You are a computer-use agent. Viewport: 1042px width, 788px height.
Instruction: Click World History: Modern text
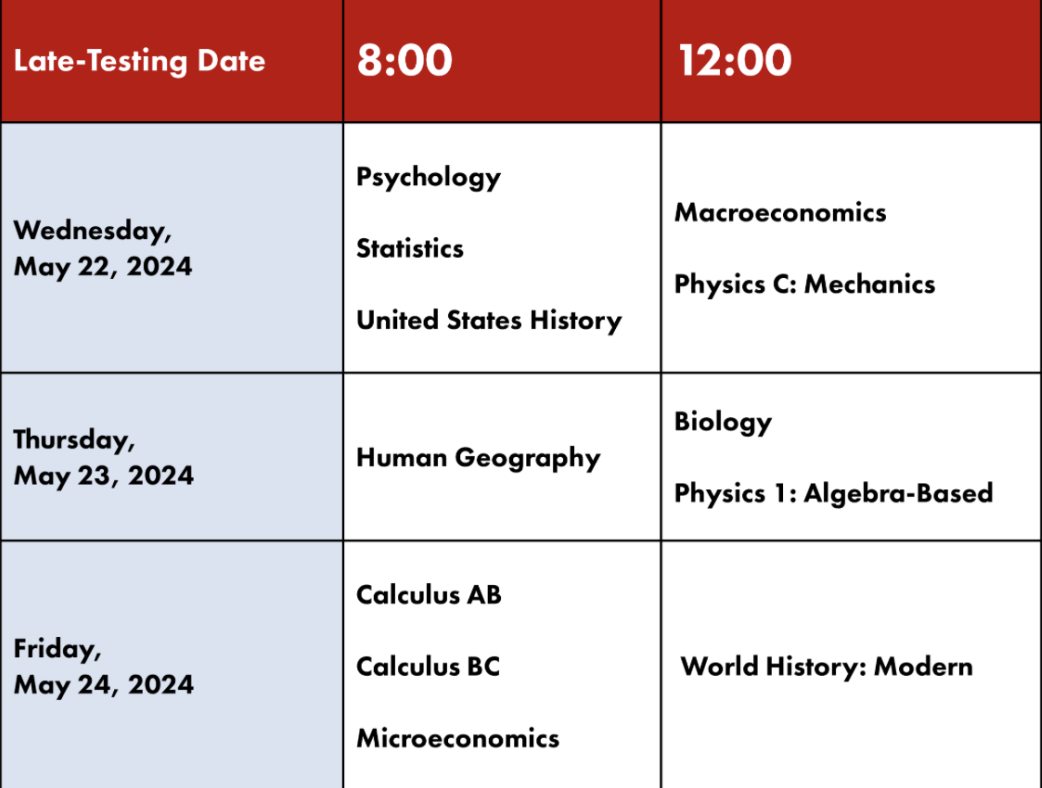[x=827, y=666]
